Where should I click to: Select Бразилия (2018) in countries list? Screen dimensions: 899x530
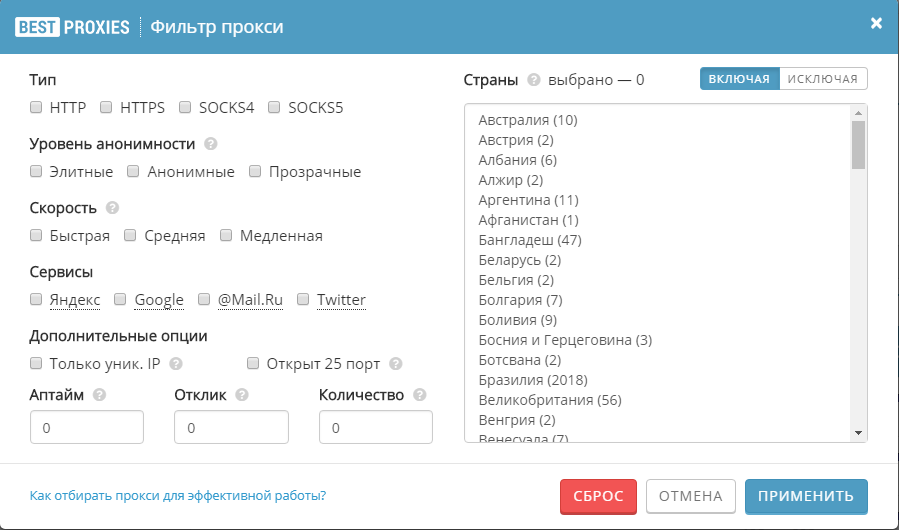click(533, 380)
